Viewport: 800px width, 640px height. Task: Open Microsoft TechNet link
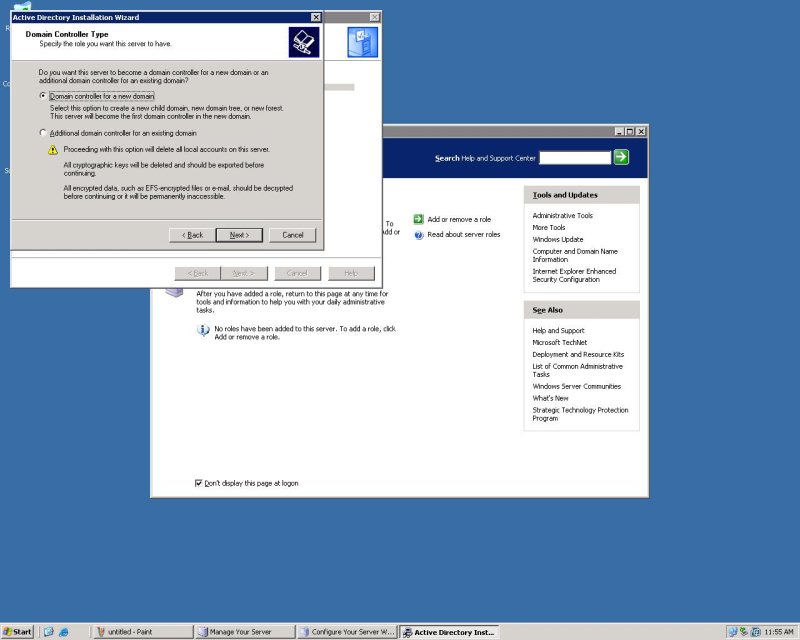560,342
